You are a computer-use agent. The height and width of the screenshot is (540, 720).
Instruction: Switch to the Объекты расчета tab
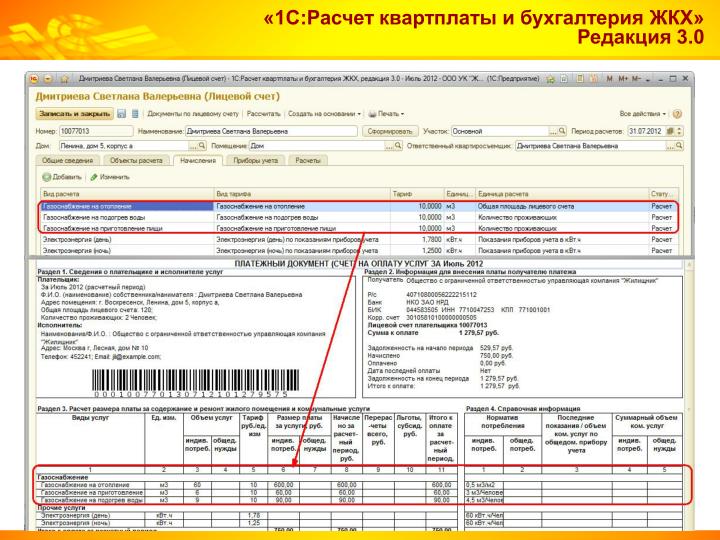(136, 160)
